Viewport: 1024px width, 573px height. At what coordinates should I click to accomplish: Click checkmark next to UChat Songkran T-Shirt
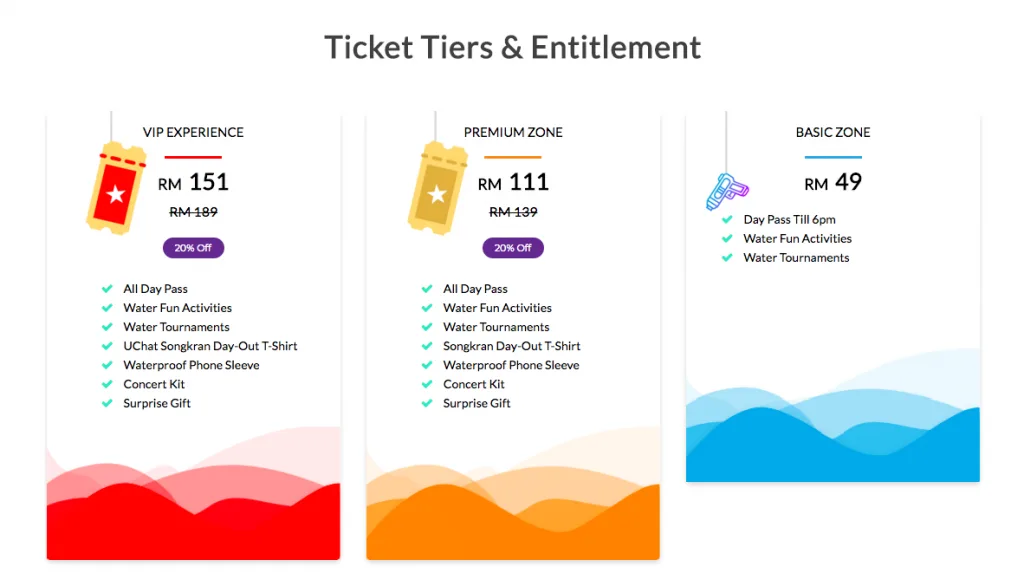point(107,346)
